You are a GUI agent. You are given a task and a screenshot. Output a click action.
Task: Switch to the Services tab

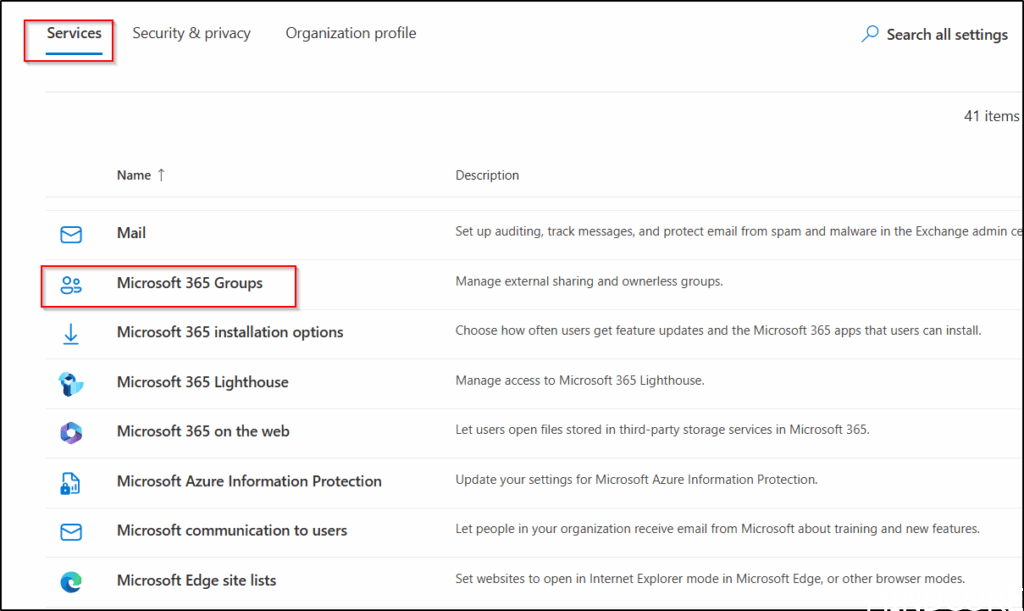(74, 33)
